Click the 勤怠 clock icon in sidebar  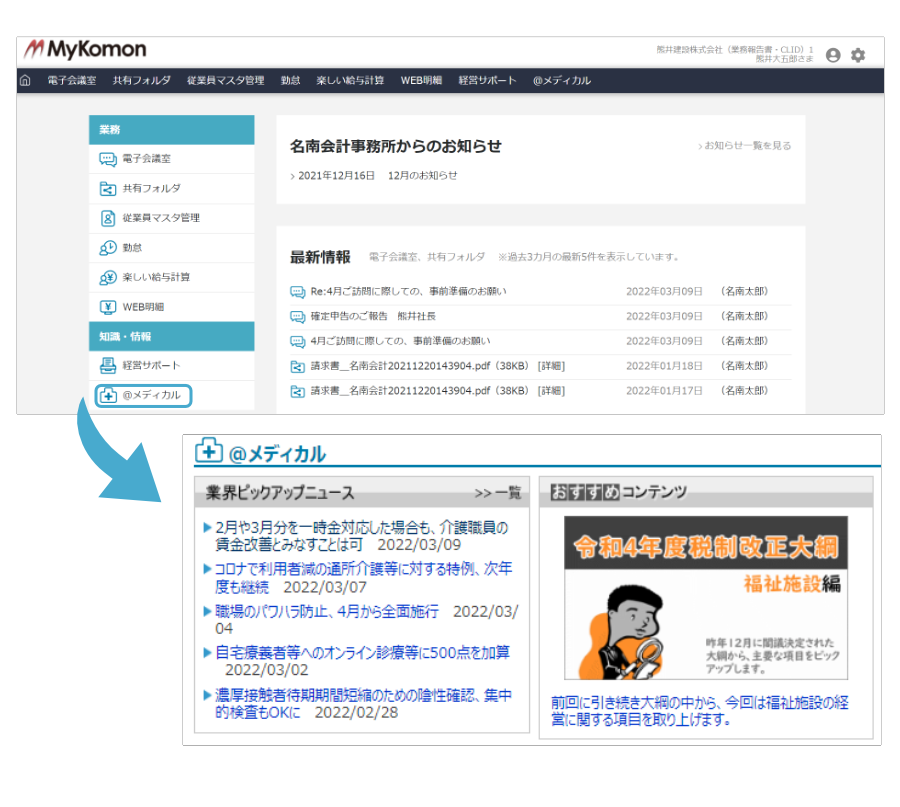point(108,248)
